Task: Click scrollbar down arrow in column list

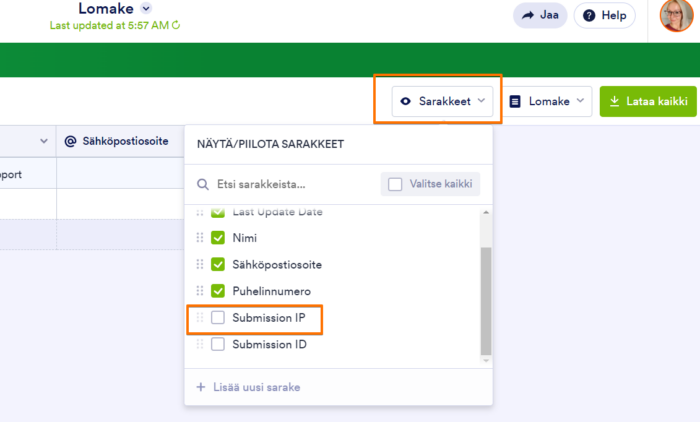Action: 486,360
